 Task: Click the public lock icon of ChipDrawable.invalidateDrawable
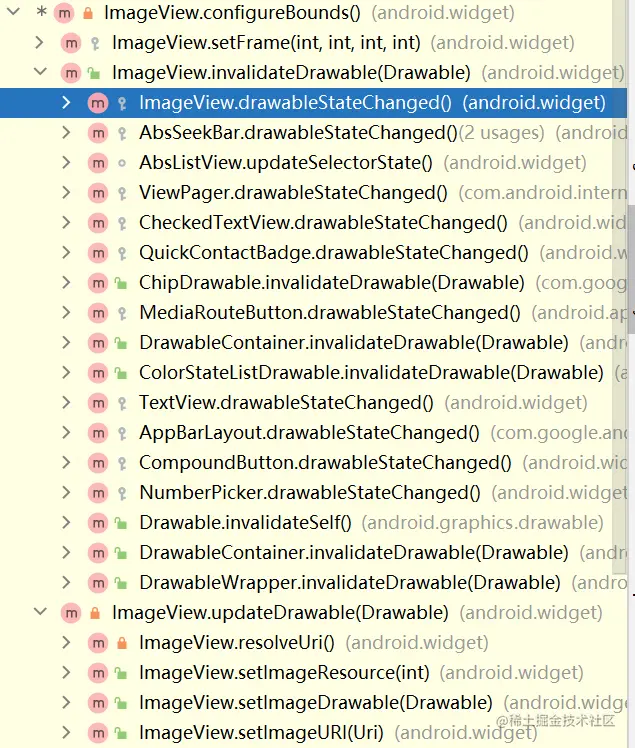click(121, 284)
